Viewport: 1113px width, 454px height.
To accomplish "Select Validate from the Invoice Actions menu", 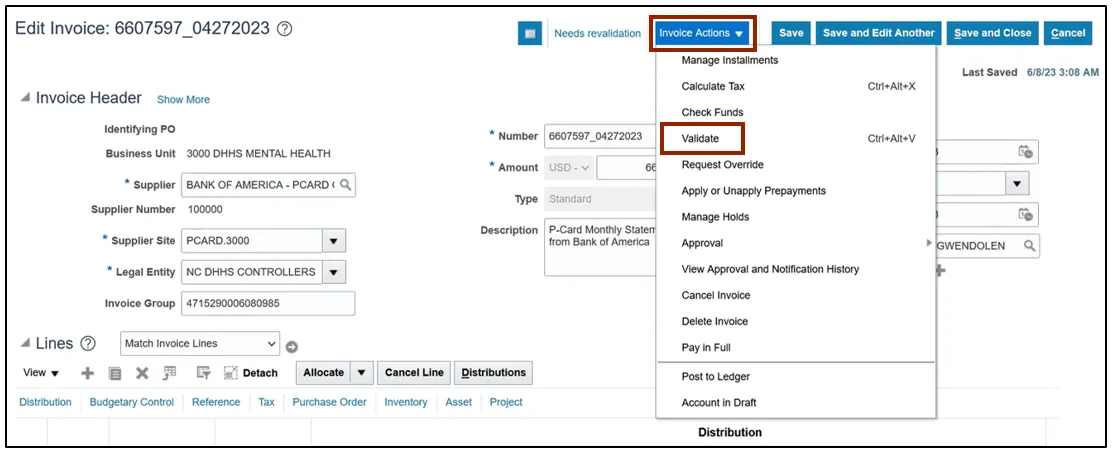I will (x=700, y=138).
